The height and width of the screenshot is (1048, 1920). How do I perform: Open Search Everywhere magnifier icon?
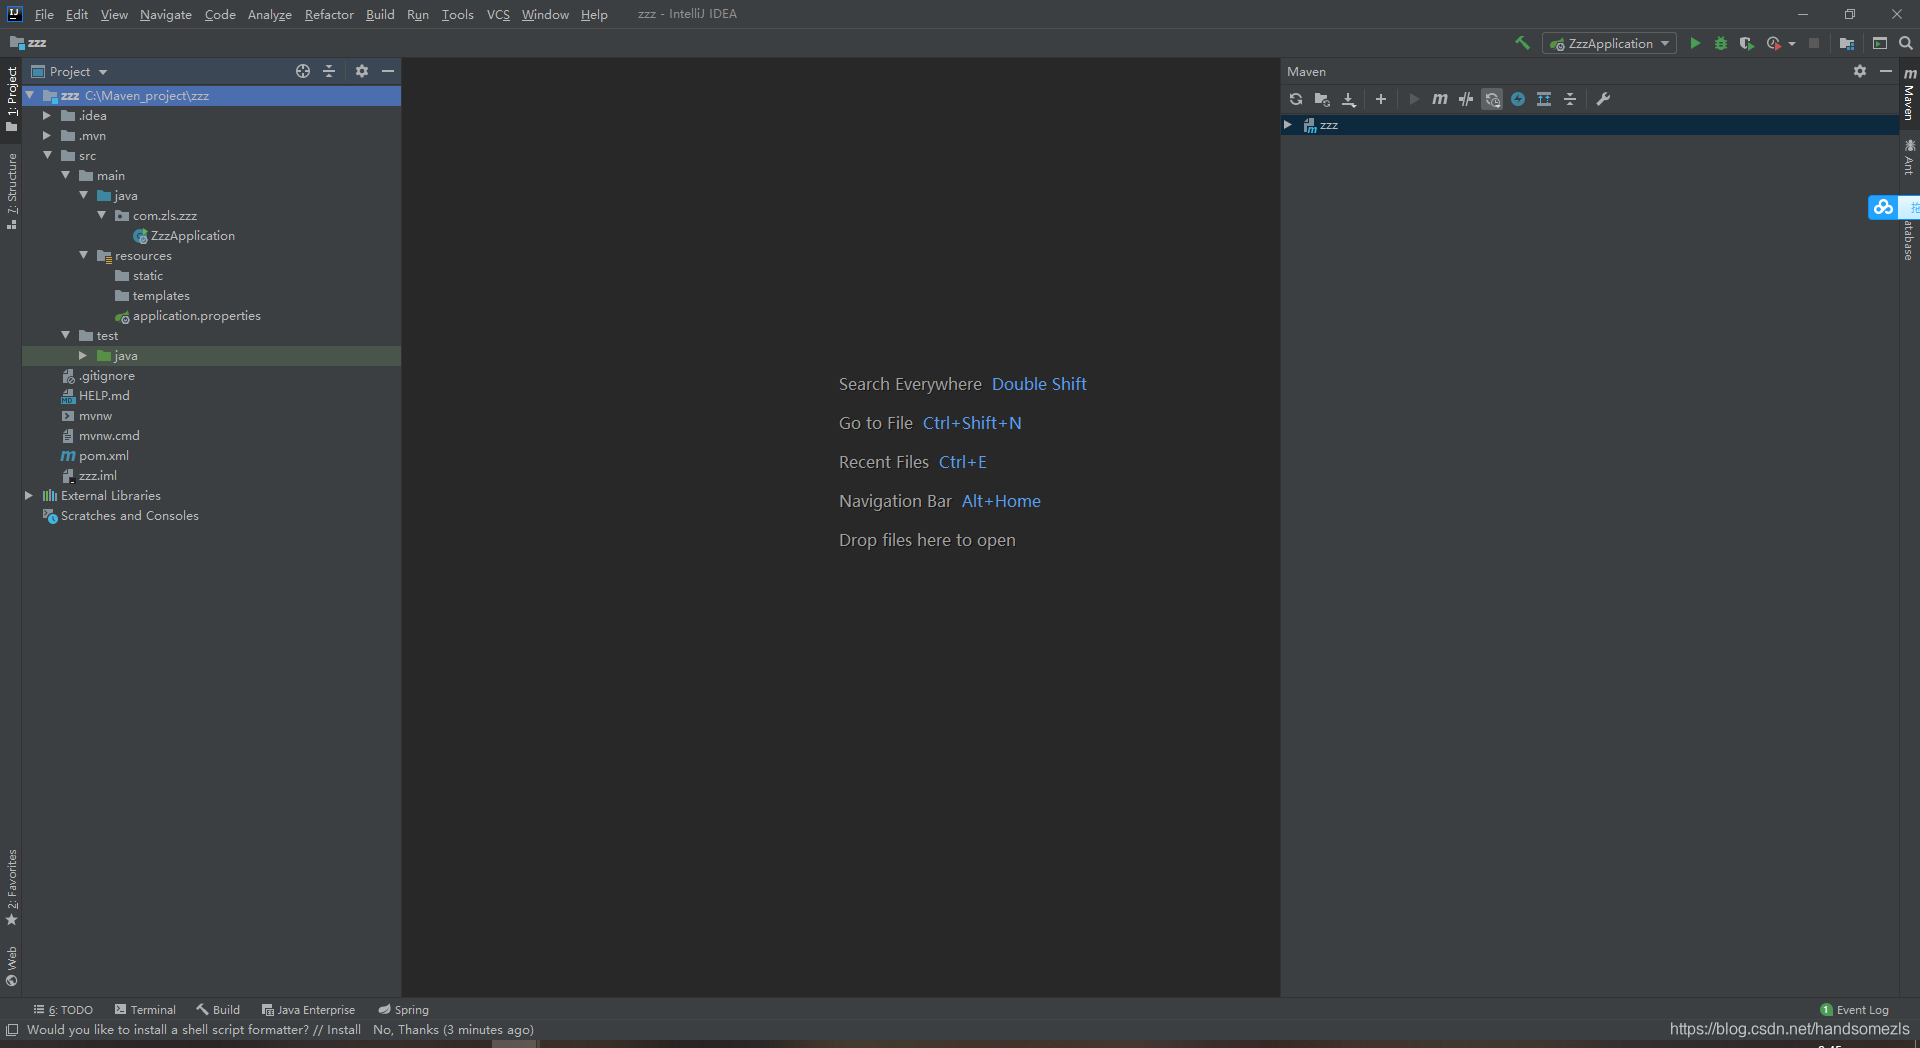[1906, 43]
